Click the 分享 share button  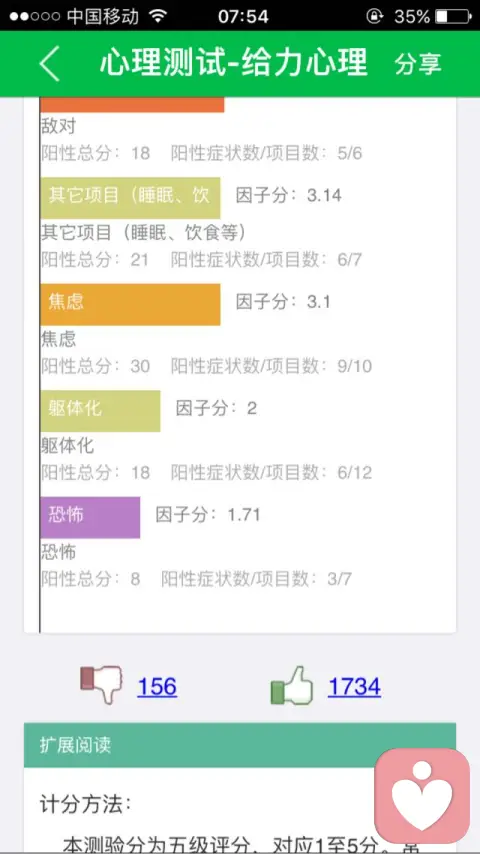(x=418, y=64)
